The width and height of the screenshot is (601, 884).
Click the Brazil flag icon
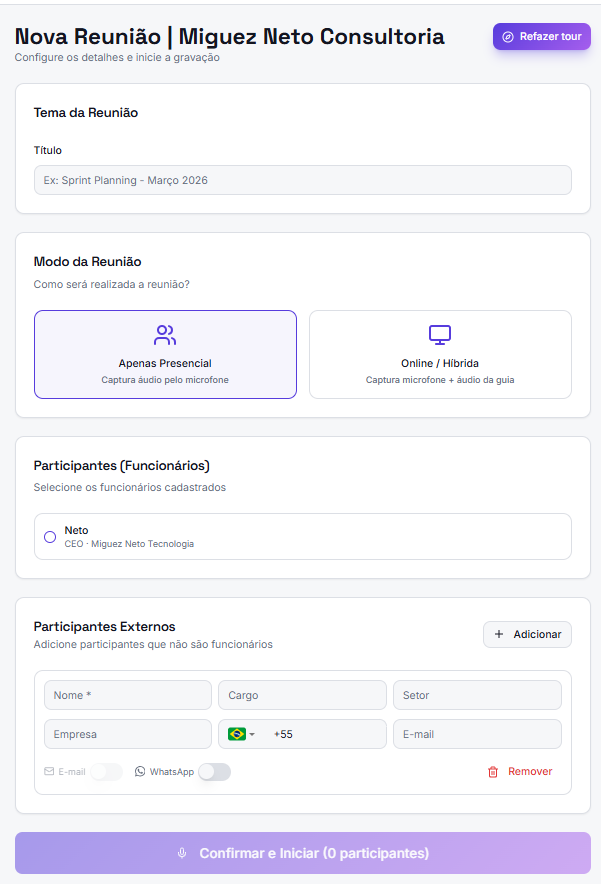pyautogui.click(x=237, y=734)
